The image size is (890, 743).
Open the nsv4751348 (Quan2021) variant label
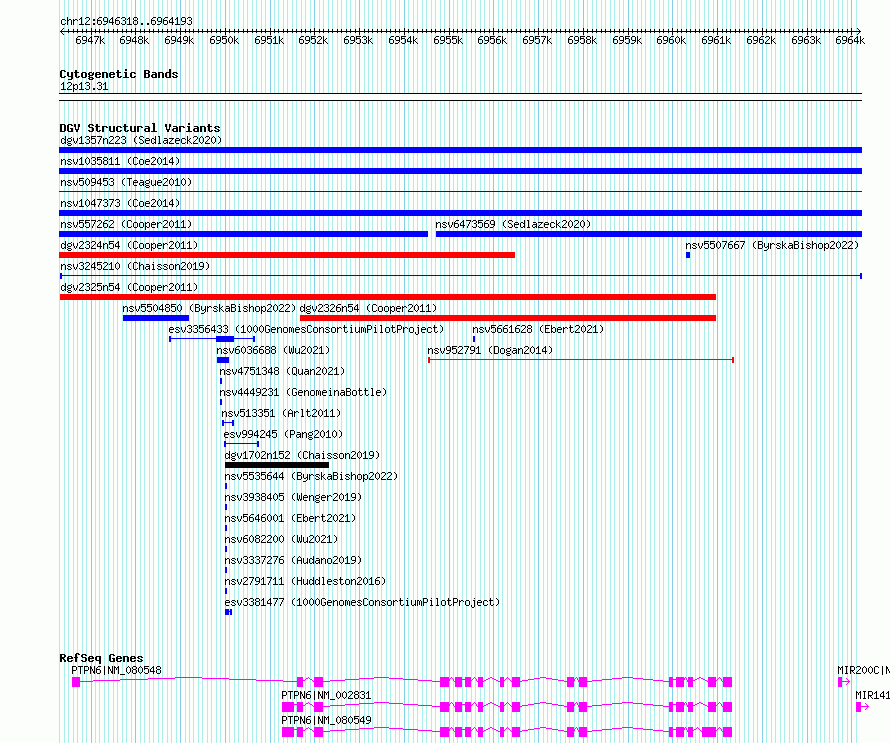click(x=282, y=371)
